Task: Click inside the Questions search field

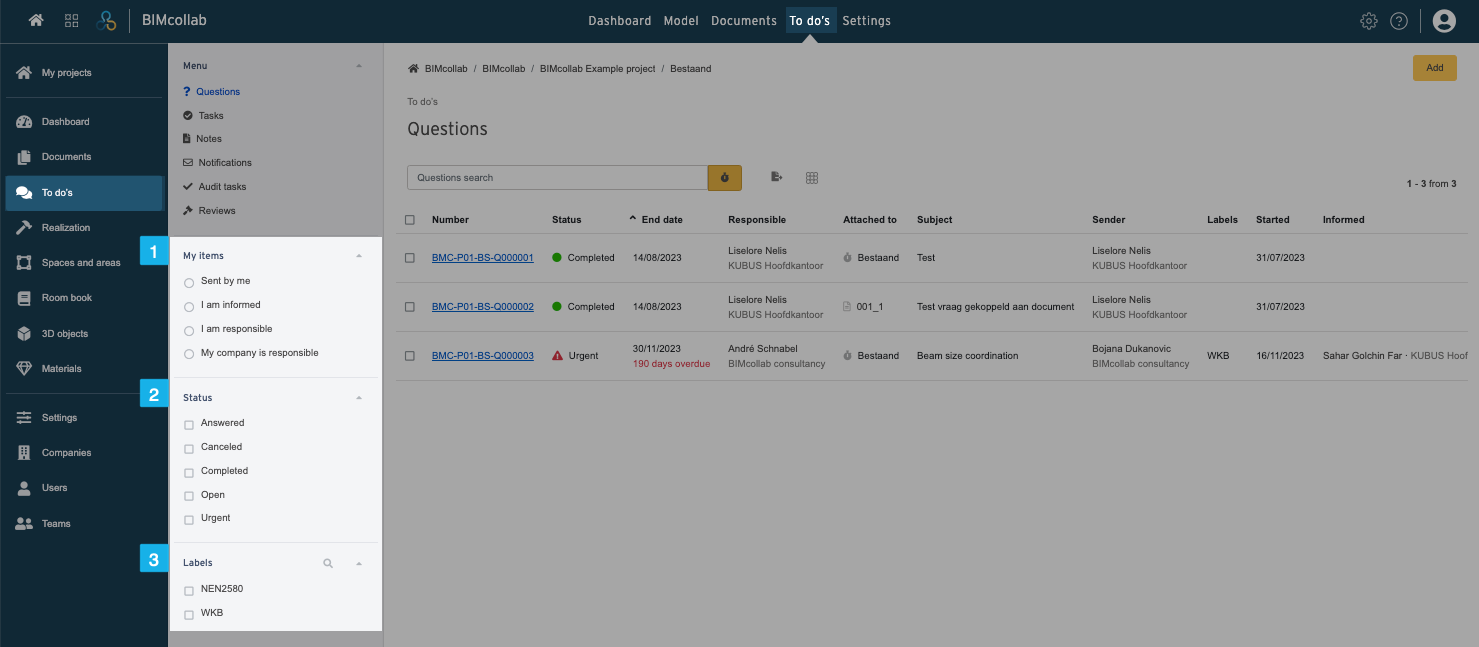Action: (557, 178)
